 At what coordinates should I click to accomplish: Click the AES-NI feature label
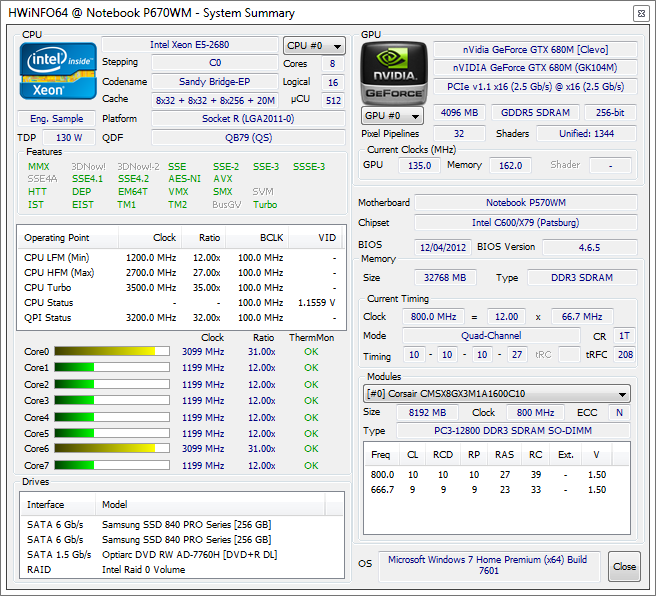point(184,179)
